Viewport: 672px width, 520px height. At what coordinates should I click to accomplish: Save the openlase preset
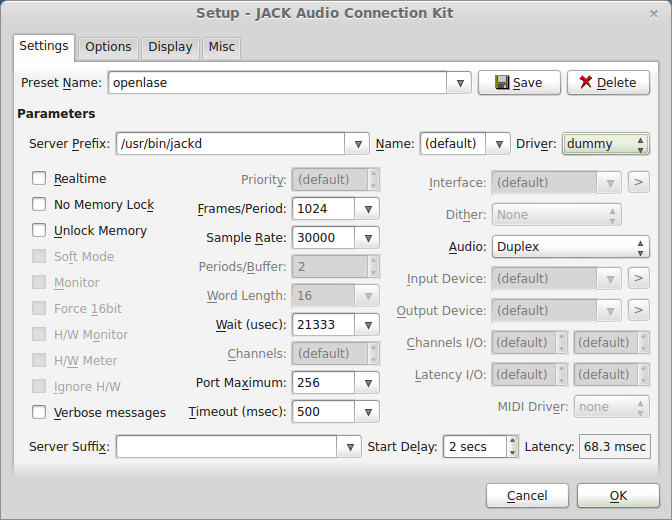point(519,83)
